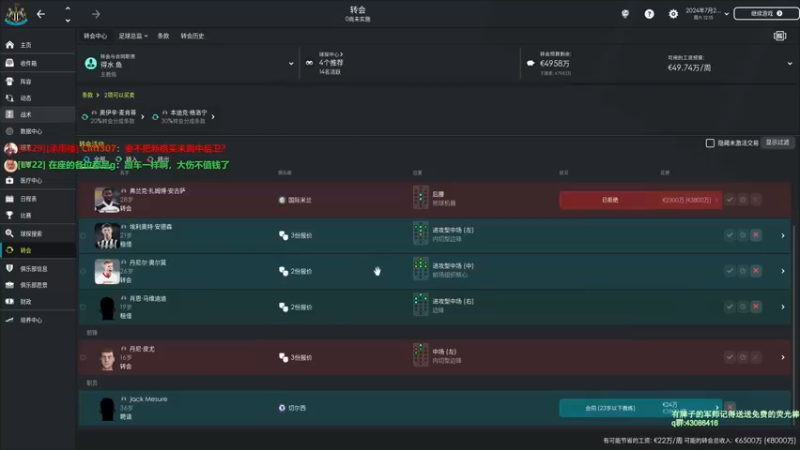Image resolution: width=800 pixels, height=450 pixels.
Task: Expand the 丹尼·庞戈 row chevron
Action: pos(783,358)
